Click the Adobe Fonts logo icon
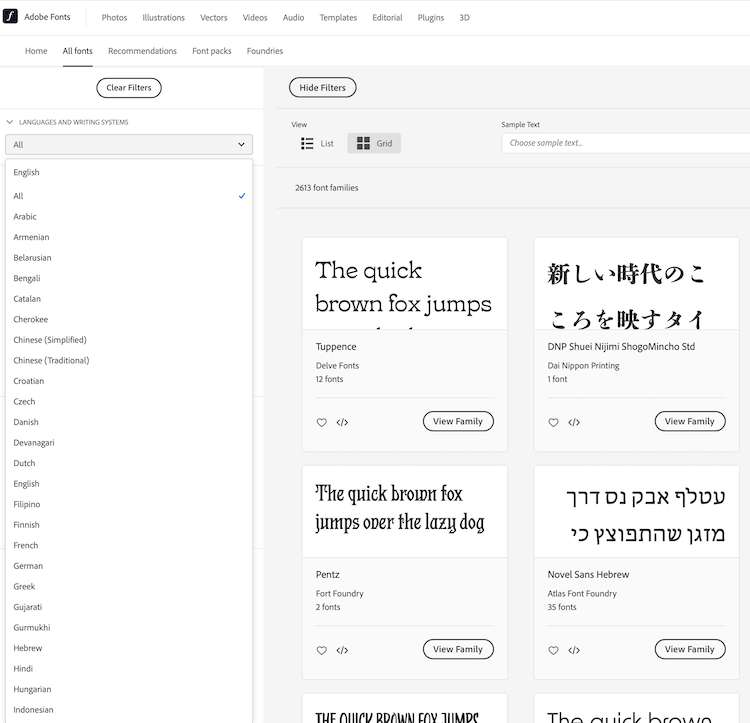The image size is (750, 723). 10,16
